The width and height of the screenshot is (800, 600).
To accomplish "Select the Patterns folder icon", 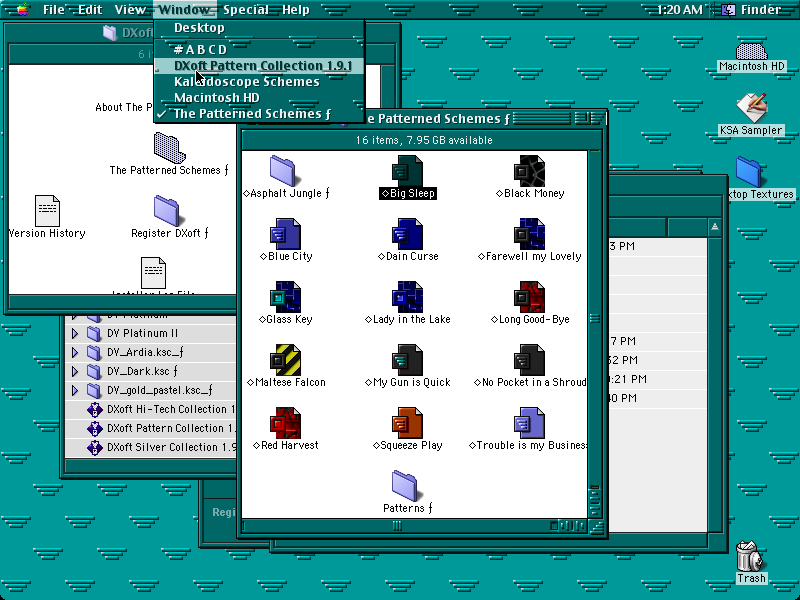I will tap(405, 486).
